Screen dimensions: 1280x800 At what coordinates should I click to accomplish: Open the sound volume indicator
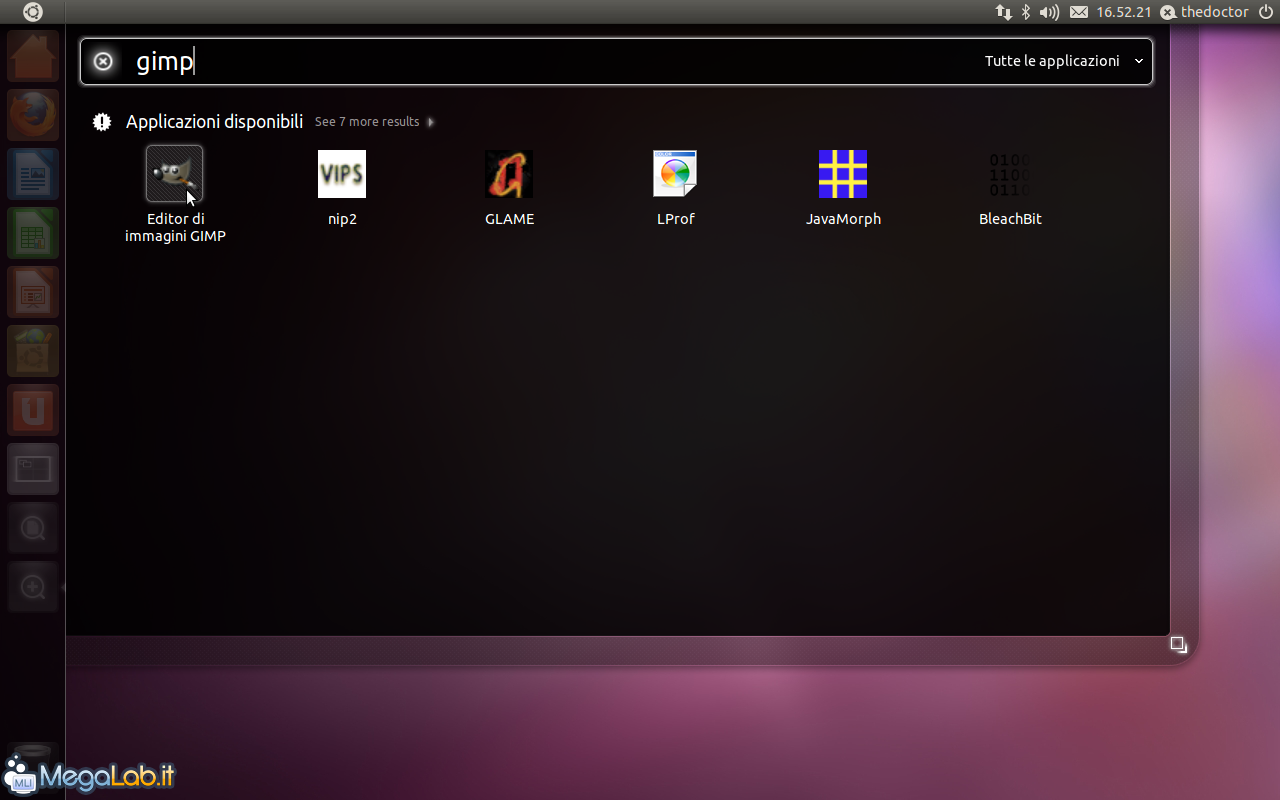pos(1049,12)
